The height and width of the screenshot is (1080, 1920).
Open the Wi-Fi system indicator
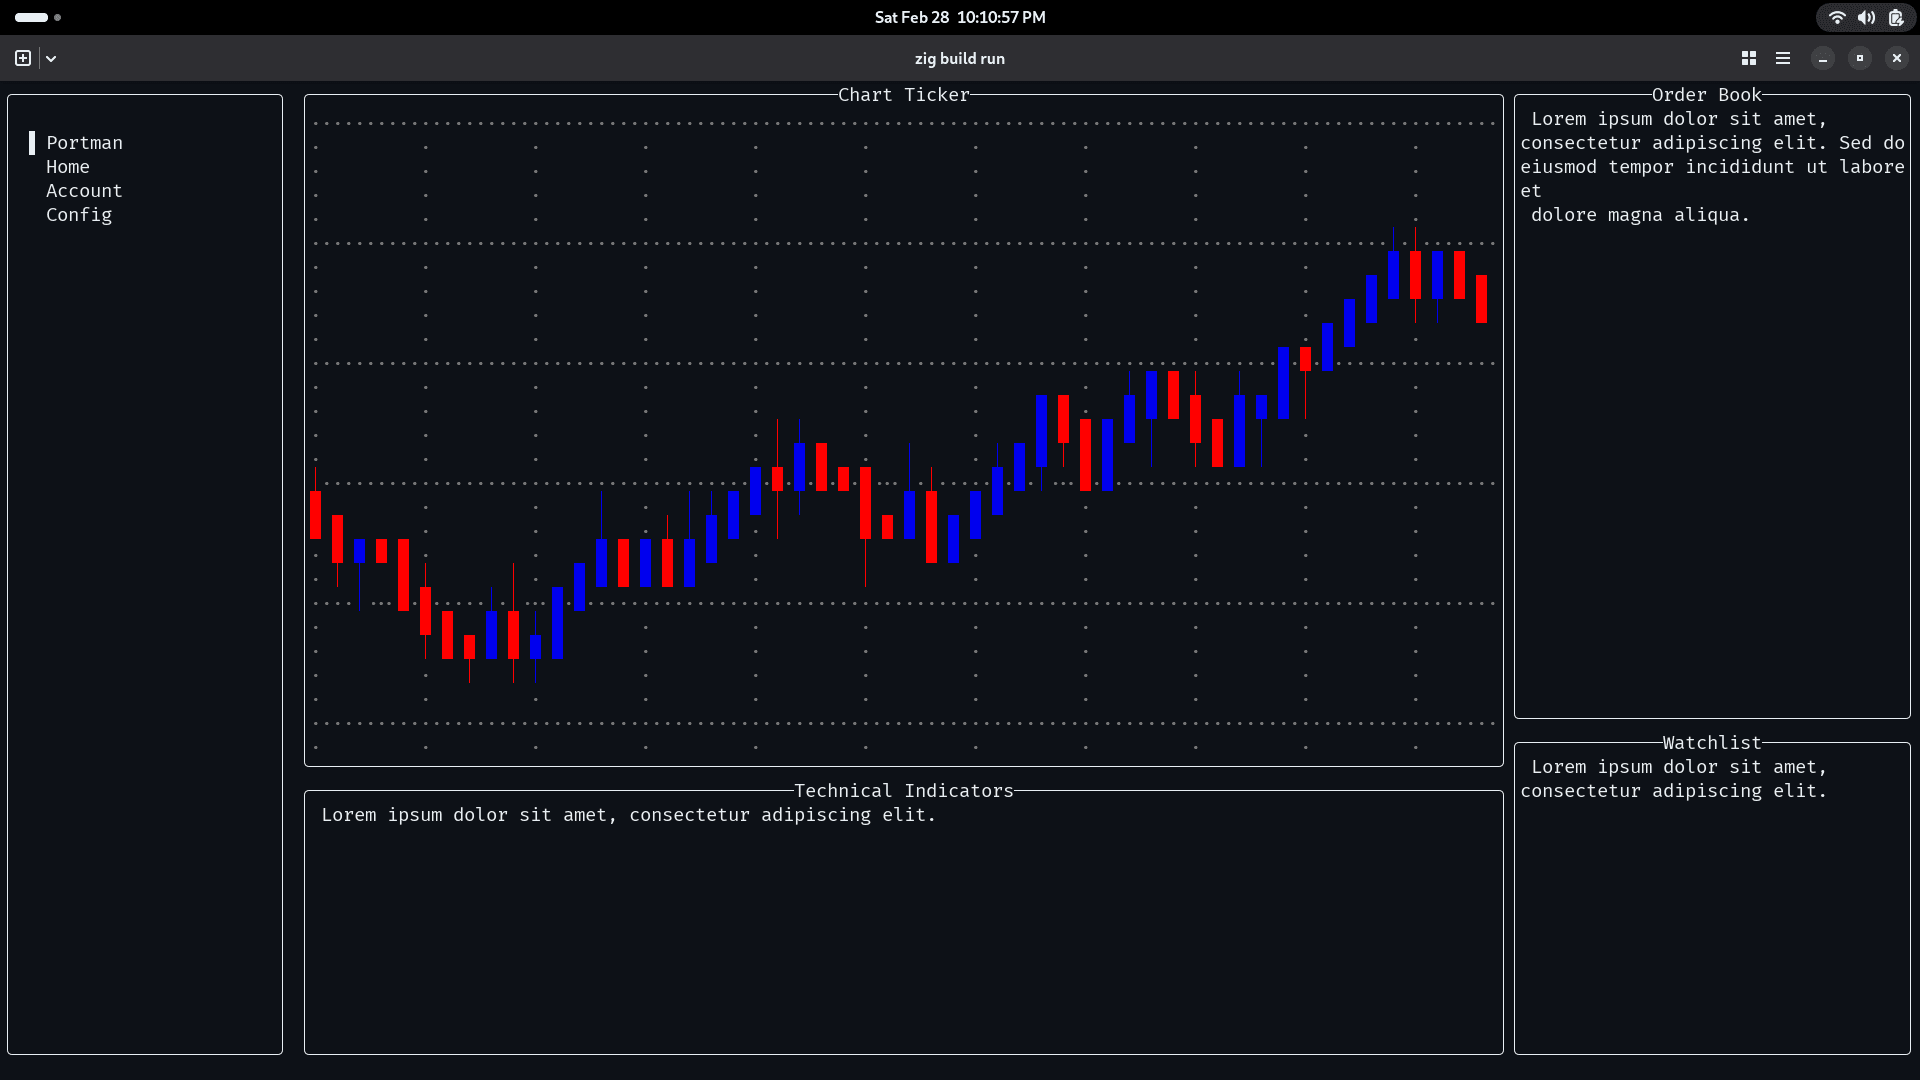coord(1837,17)
